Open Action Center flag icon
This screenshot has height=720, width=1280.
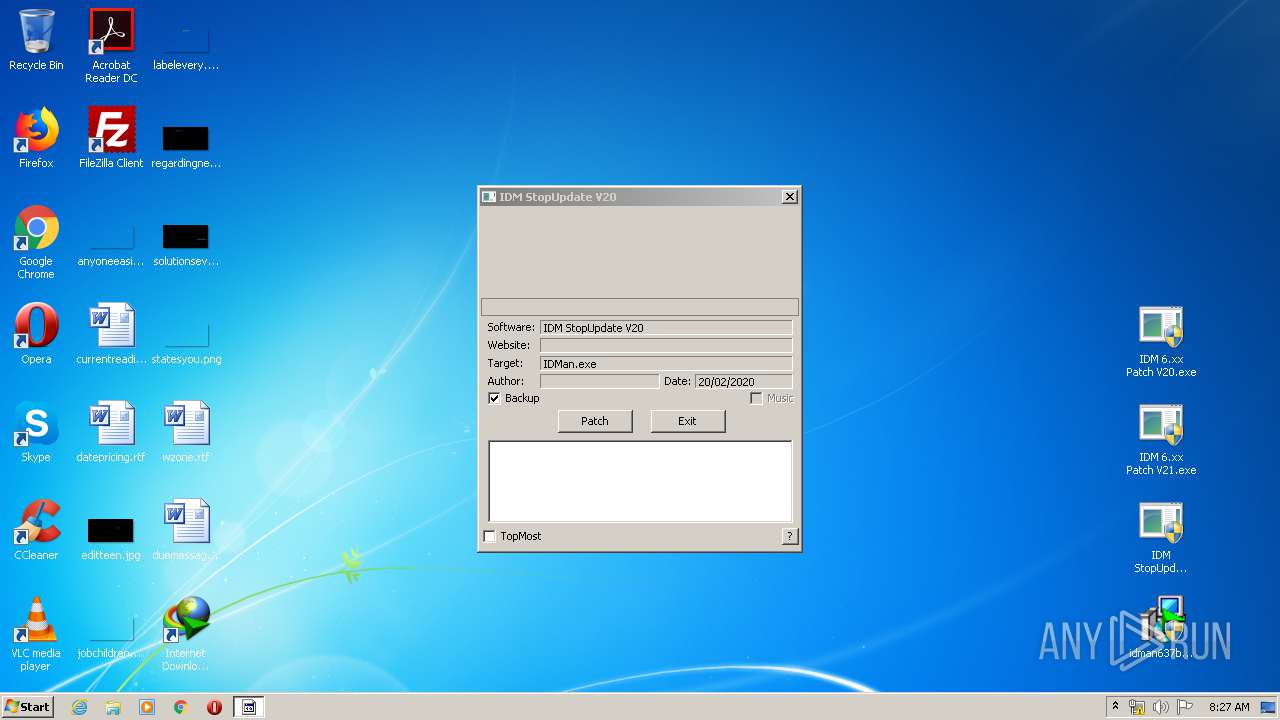1185,707
